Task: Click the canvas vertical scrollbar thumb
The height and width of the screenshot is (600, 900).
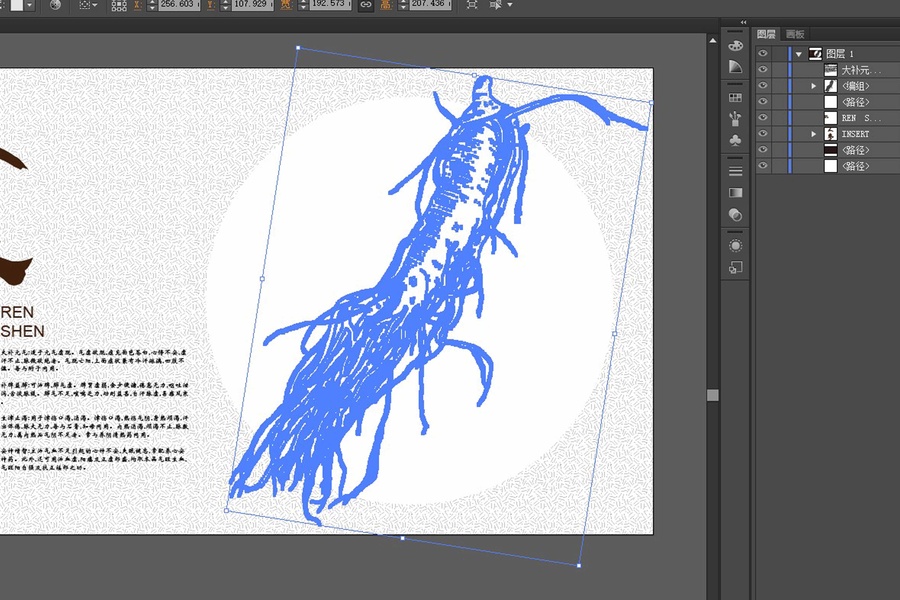Action: click(713, 395)
